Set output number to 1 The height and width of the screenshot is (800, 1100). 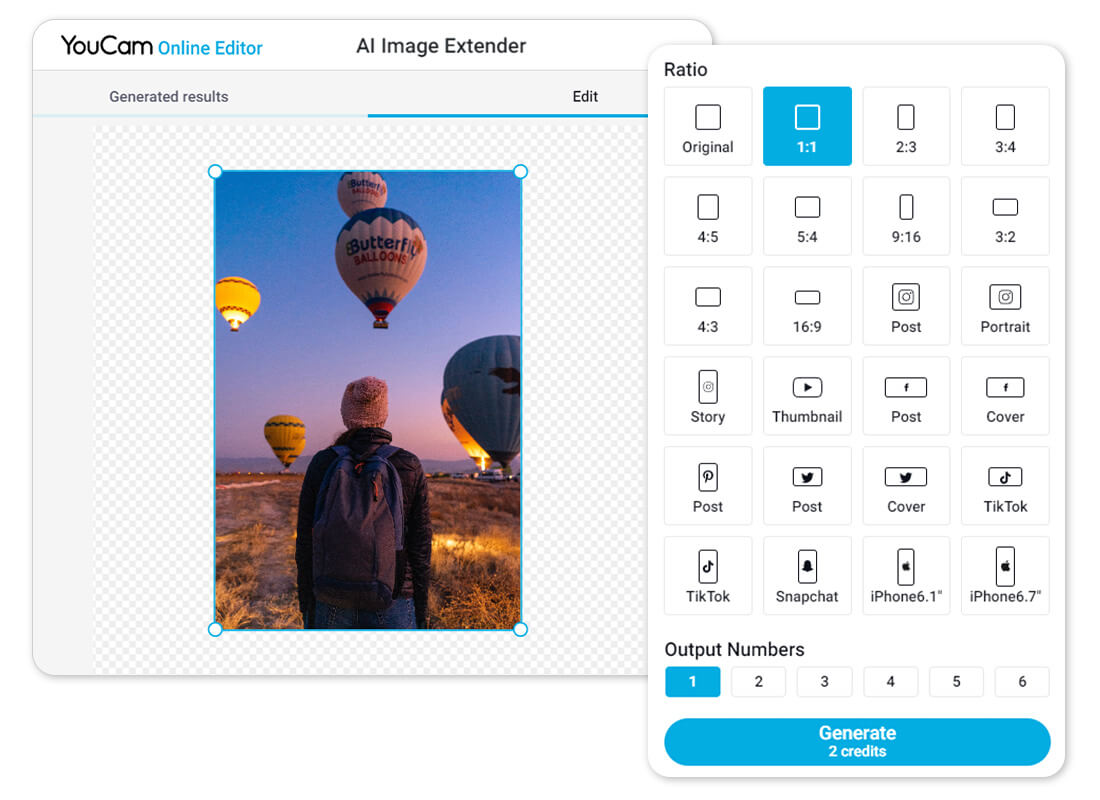(x=692, y=681)
